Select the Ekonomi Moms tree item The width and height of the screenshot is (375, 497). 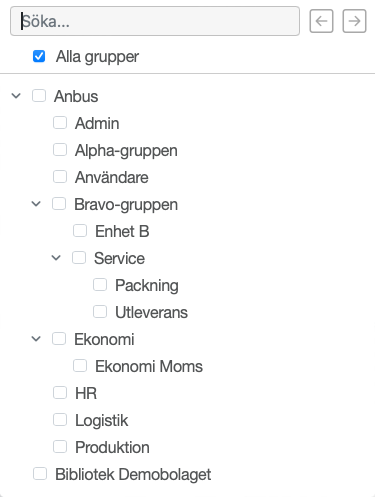[149, 366]
